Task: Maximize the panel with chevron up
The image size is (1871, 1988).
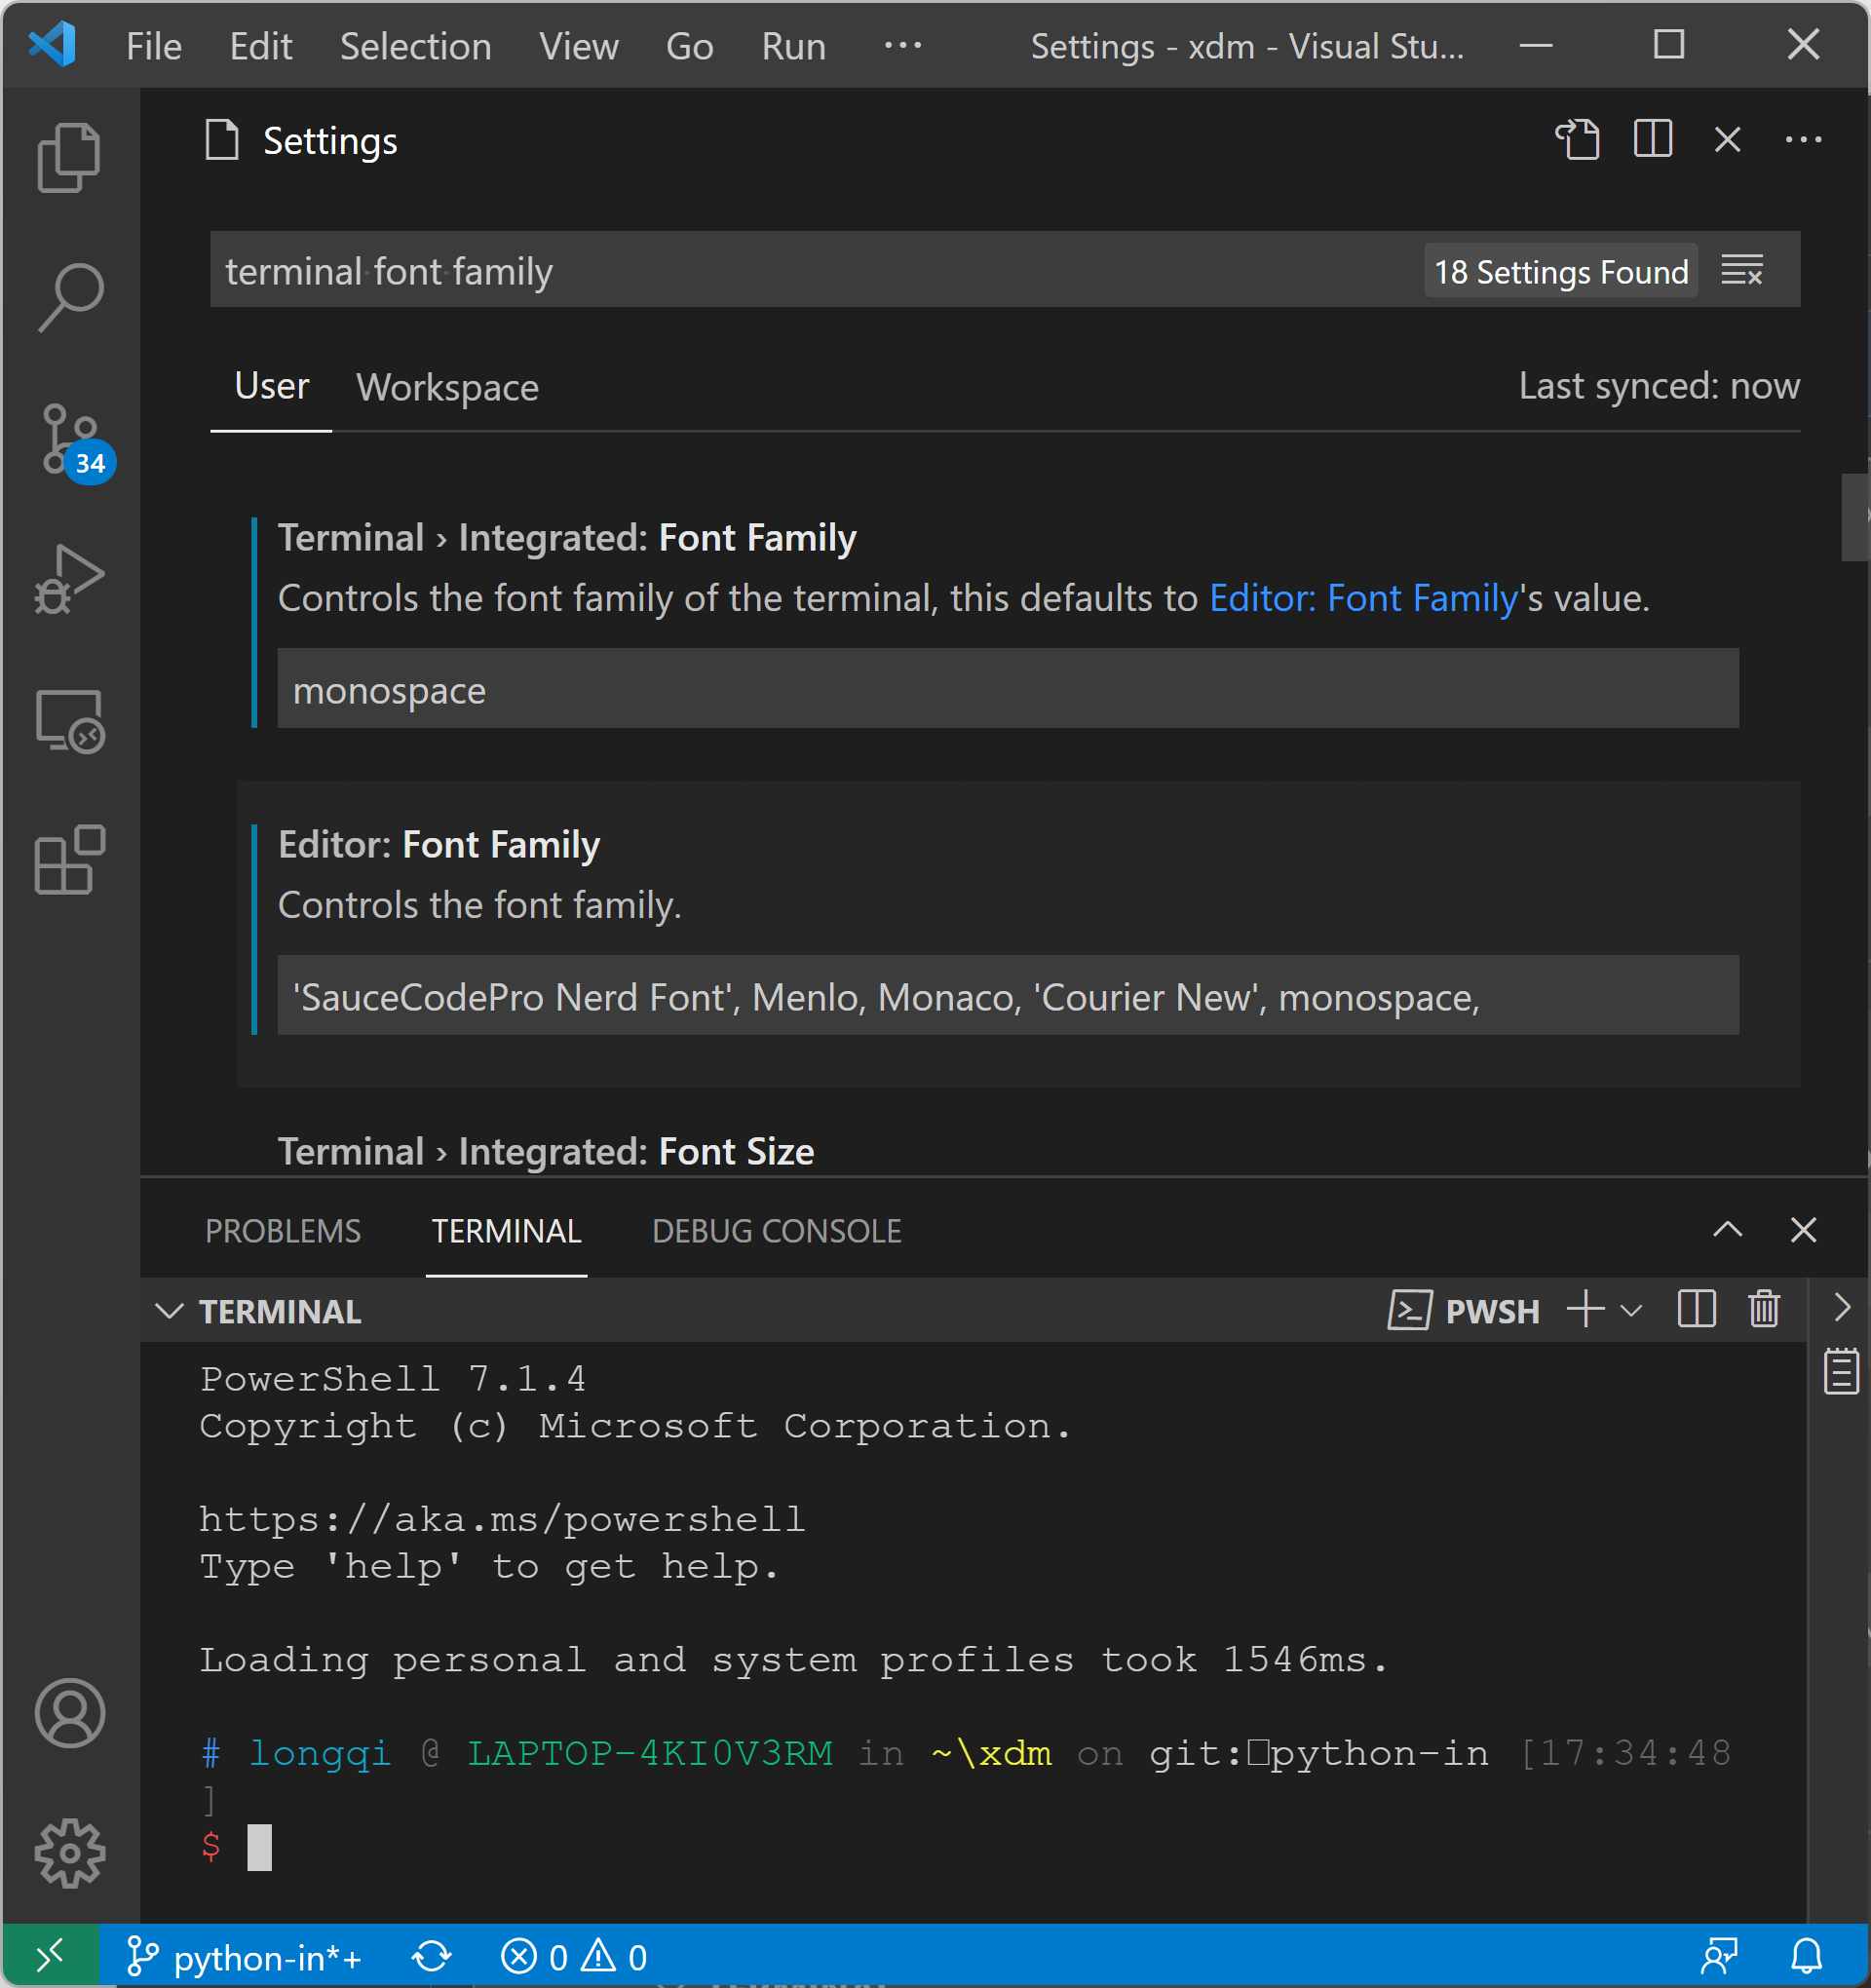Action: (1727, 1230)
